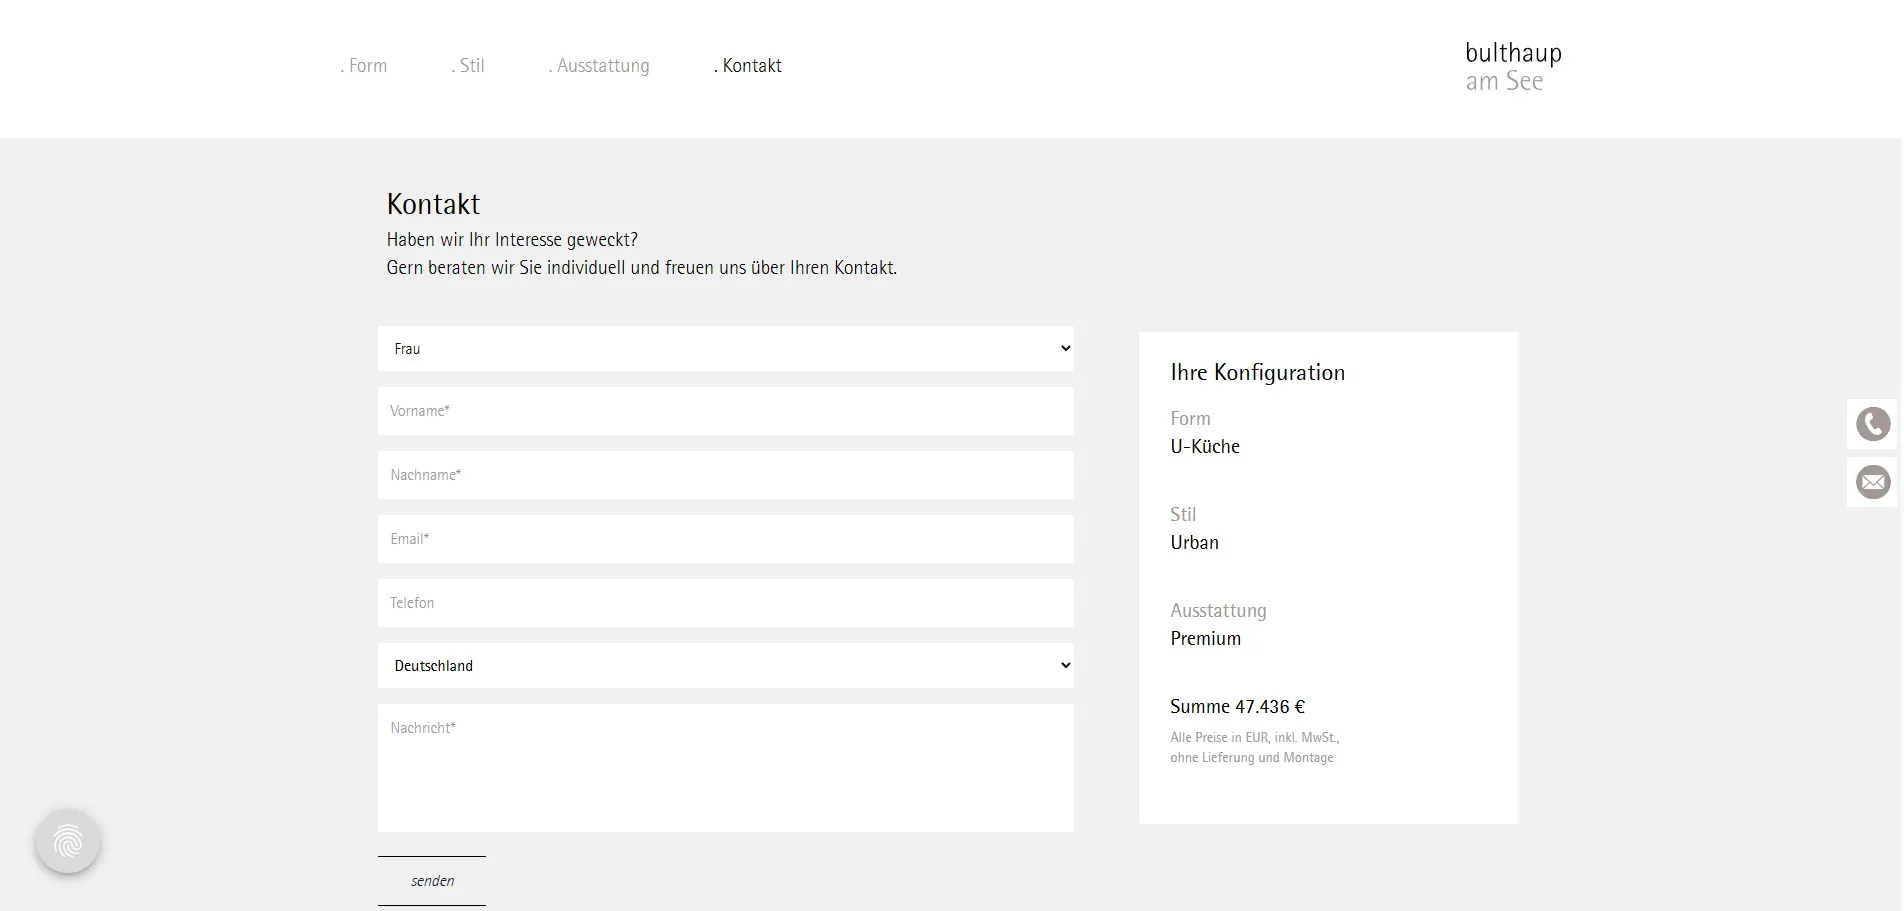Viewport: 1904px width, 911px height.
Task: Open the salutation dropdown showing Frau
Action: tap(725, 349)
